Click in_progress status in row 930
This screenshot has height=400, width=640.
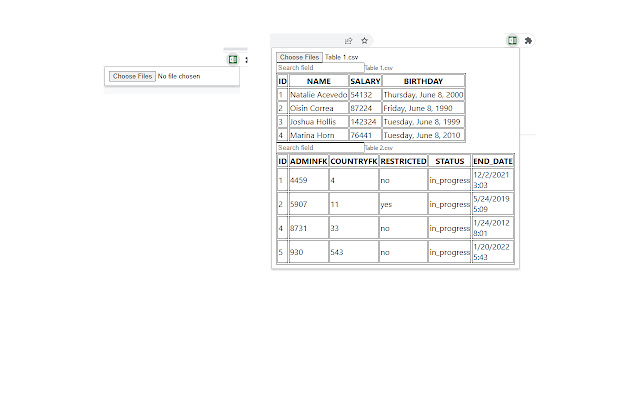(449, 252)
